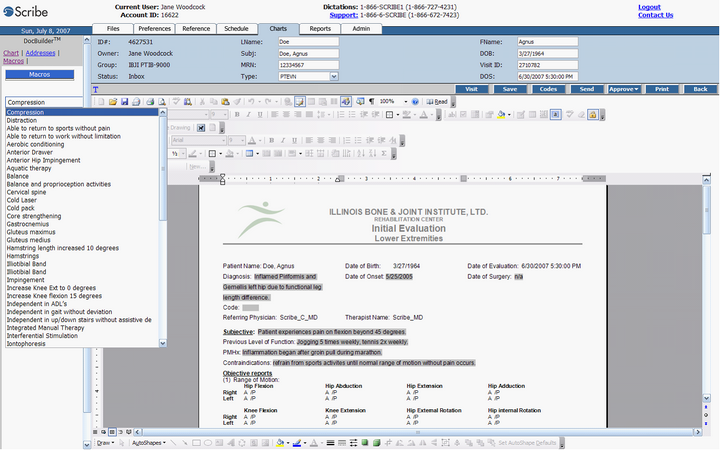Click the MRN input field
Viewport: 720px width, 450px height.
(x=309, y=65)
